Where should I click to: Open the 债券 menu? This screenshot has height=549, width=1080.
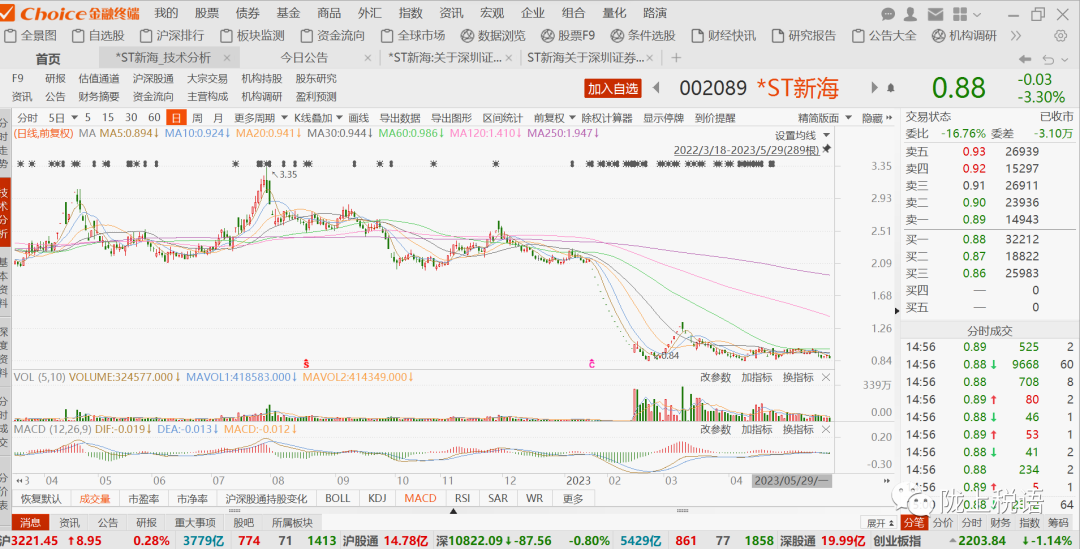click(247, 13)
